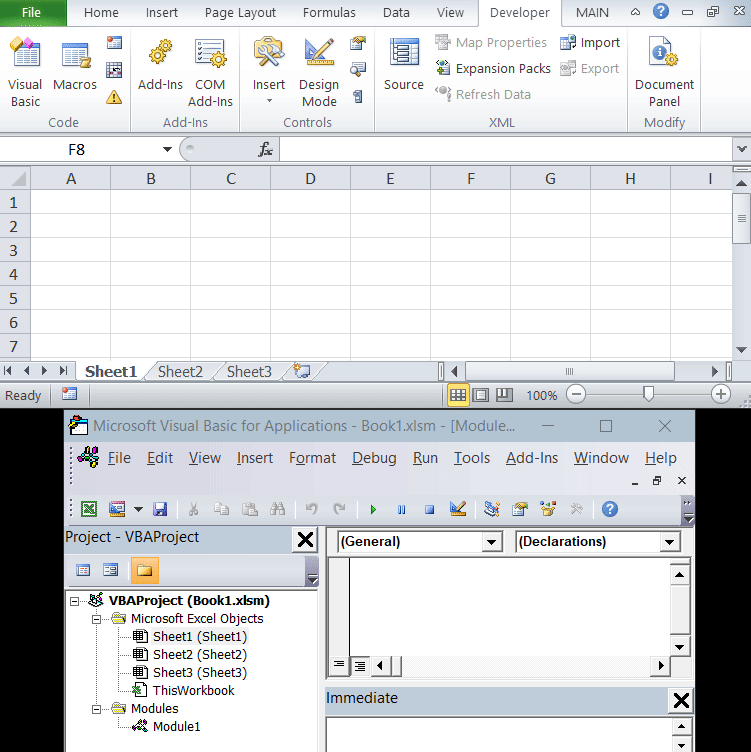Click the Record Macro icon
The image size is (751, 752).
[114, 43]
